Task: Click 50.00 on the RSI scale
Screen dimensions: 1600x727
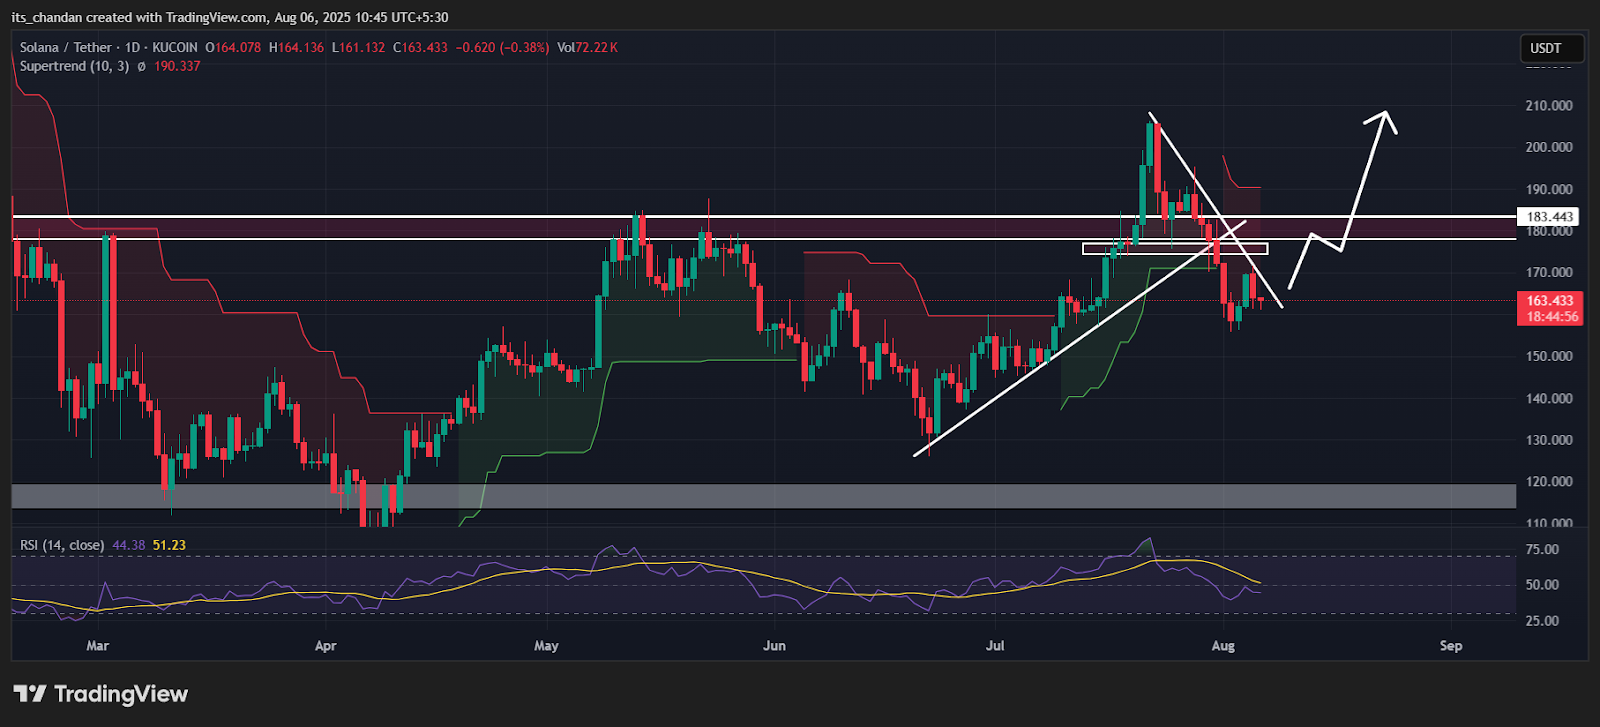Action: (1543, 584)
